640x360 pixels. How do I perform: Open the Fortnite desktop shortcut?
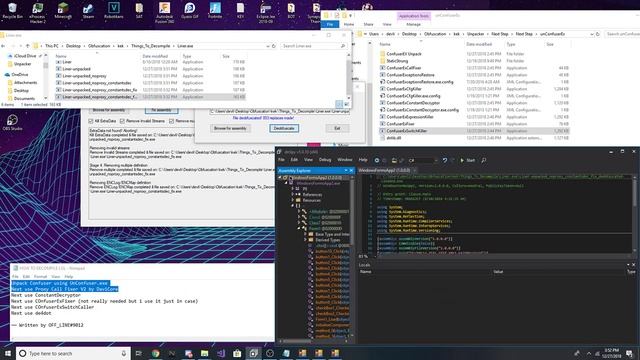pyautogui.click(x=215, y=11)
